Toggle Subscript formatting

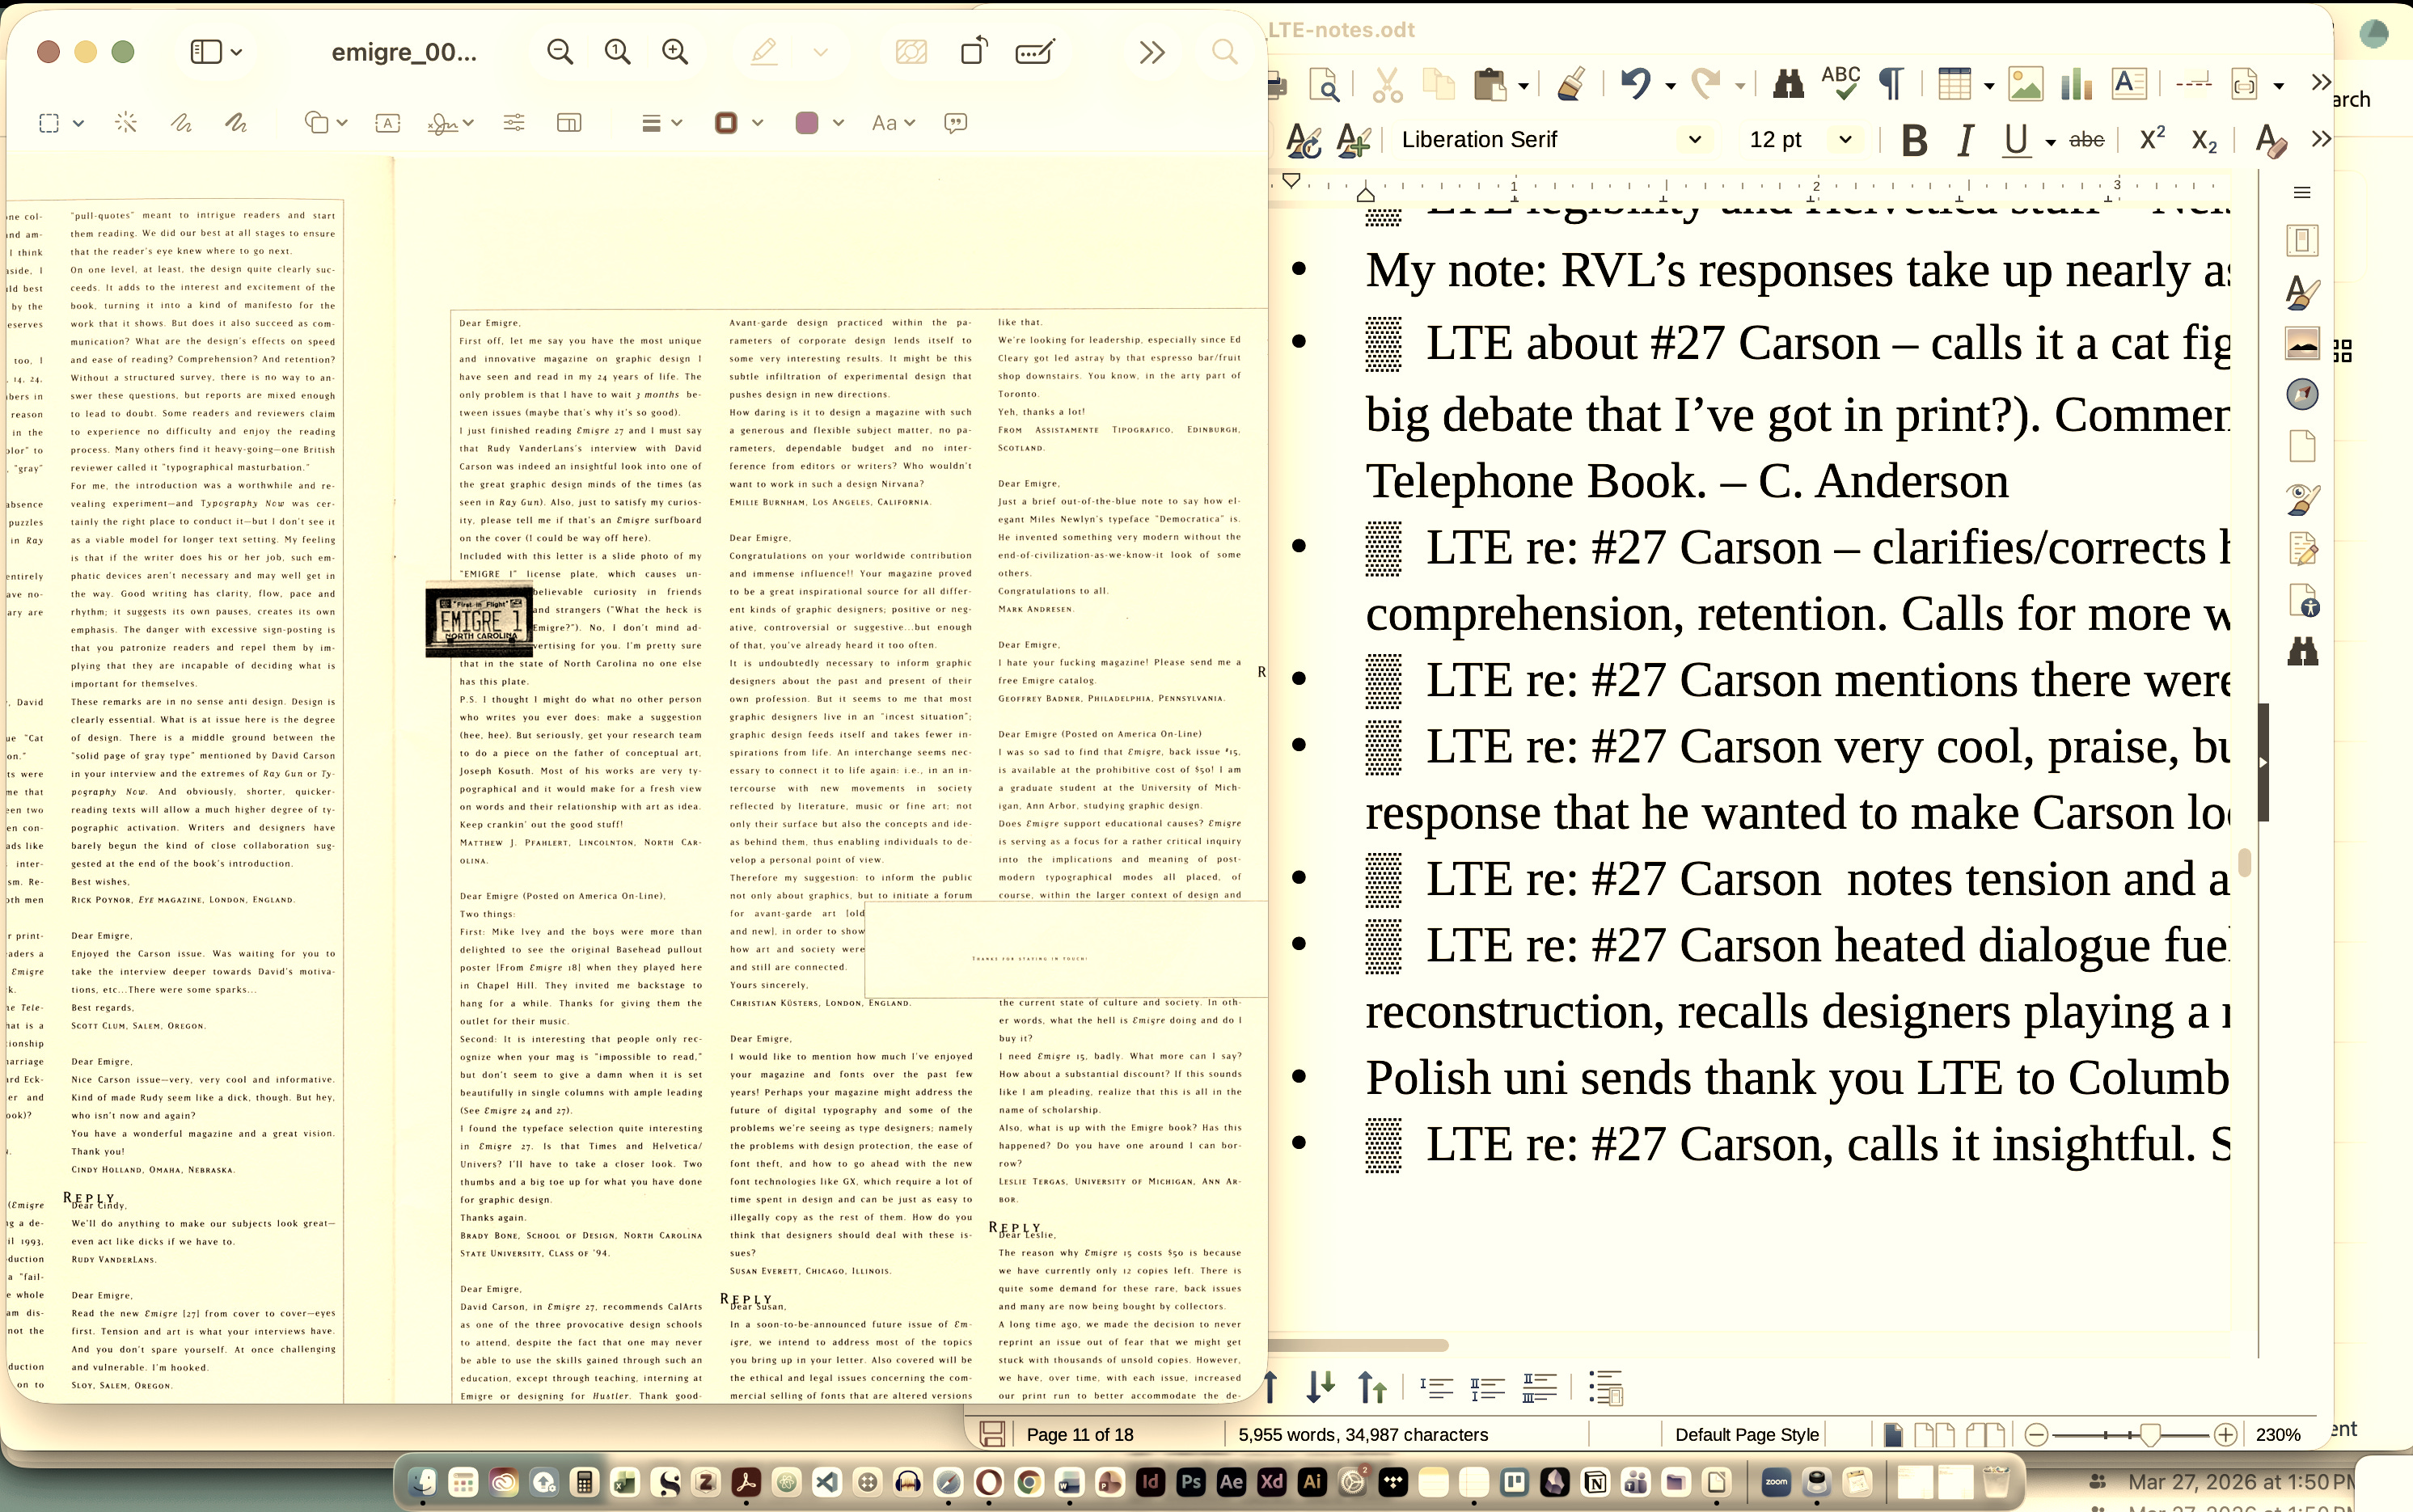(2204, 141)
